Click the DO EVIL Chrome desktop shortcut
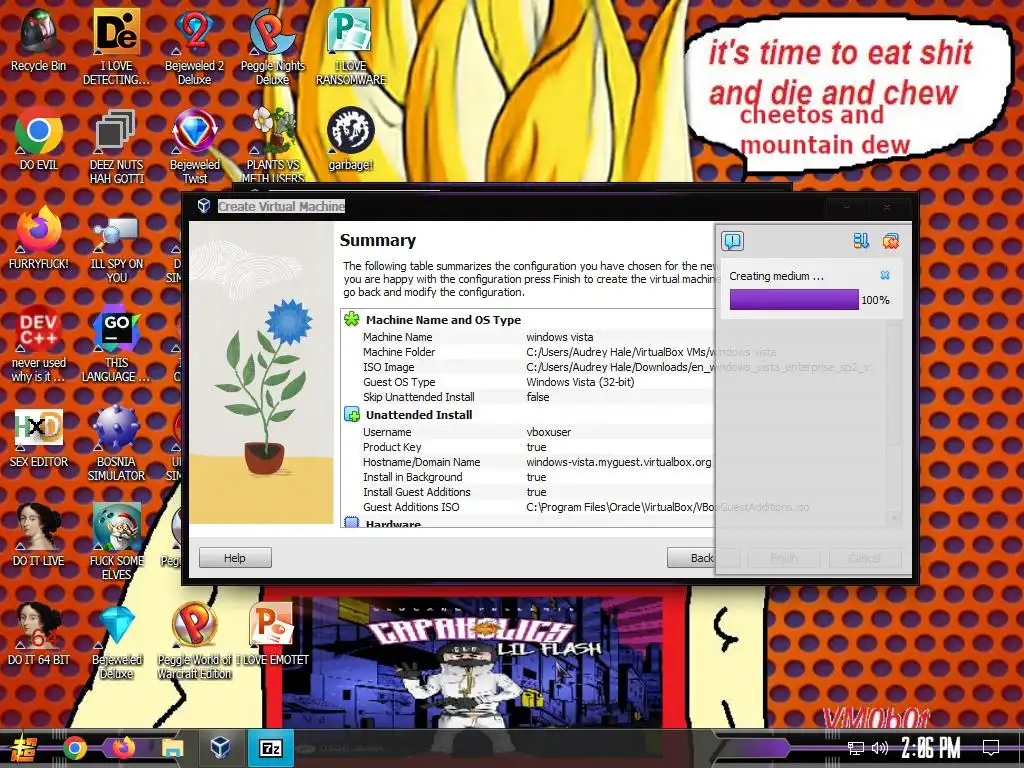Viewport: 1024px width, 768px height. [x=39, y=140]
